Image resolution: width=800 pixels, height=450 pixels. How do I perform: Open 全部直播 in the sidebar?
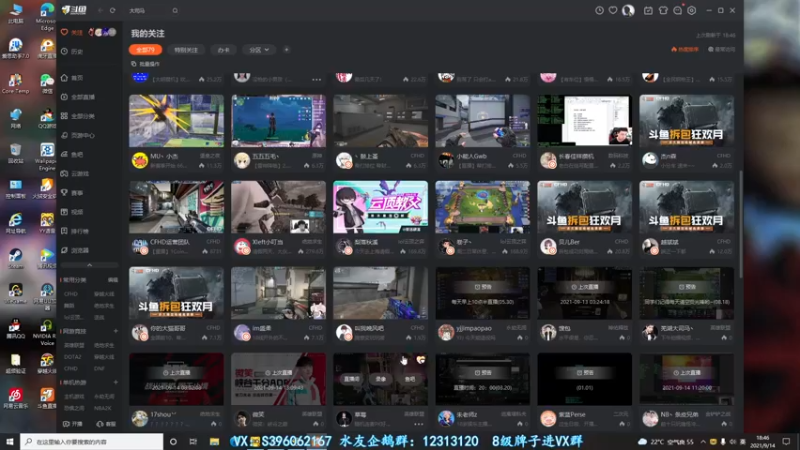[x=78, y=97]
